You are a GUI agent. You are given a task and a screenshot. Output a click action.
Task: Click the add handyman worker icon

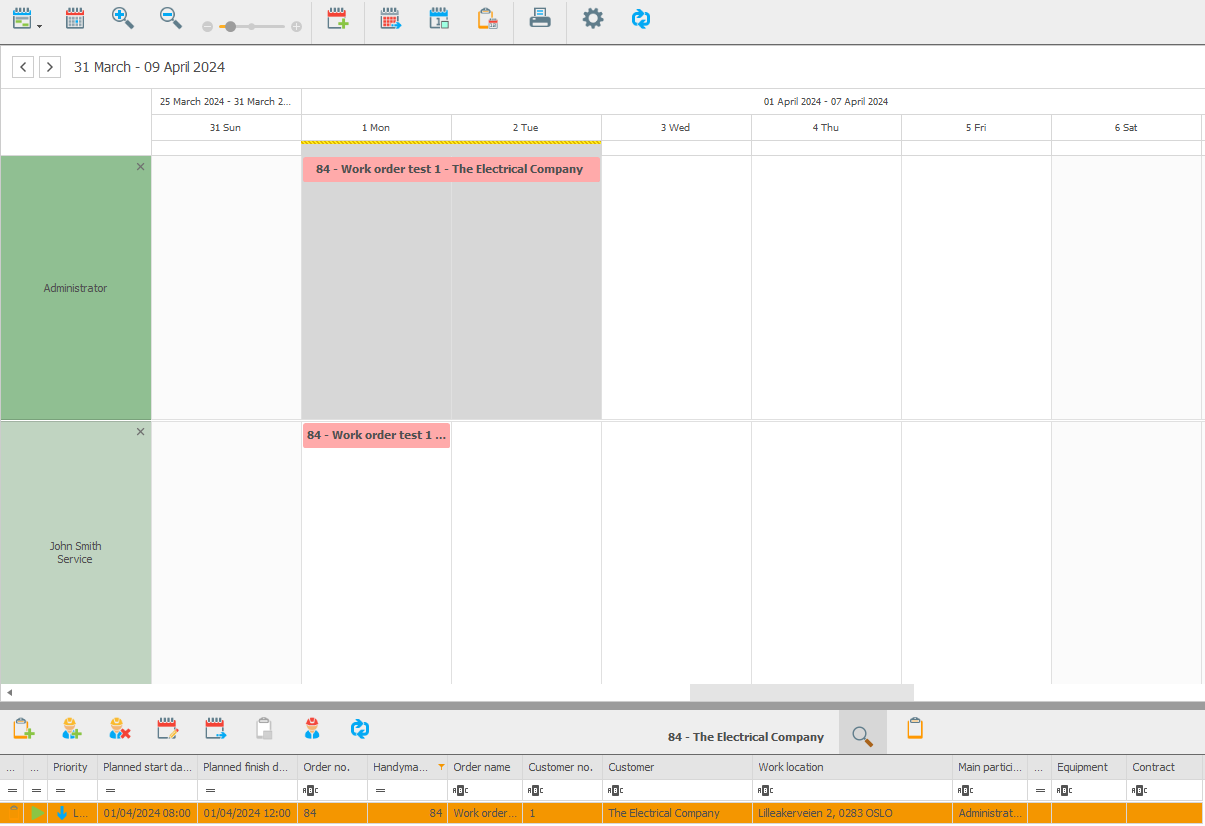pyautogui.click(x=71, y=729)
